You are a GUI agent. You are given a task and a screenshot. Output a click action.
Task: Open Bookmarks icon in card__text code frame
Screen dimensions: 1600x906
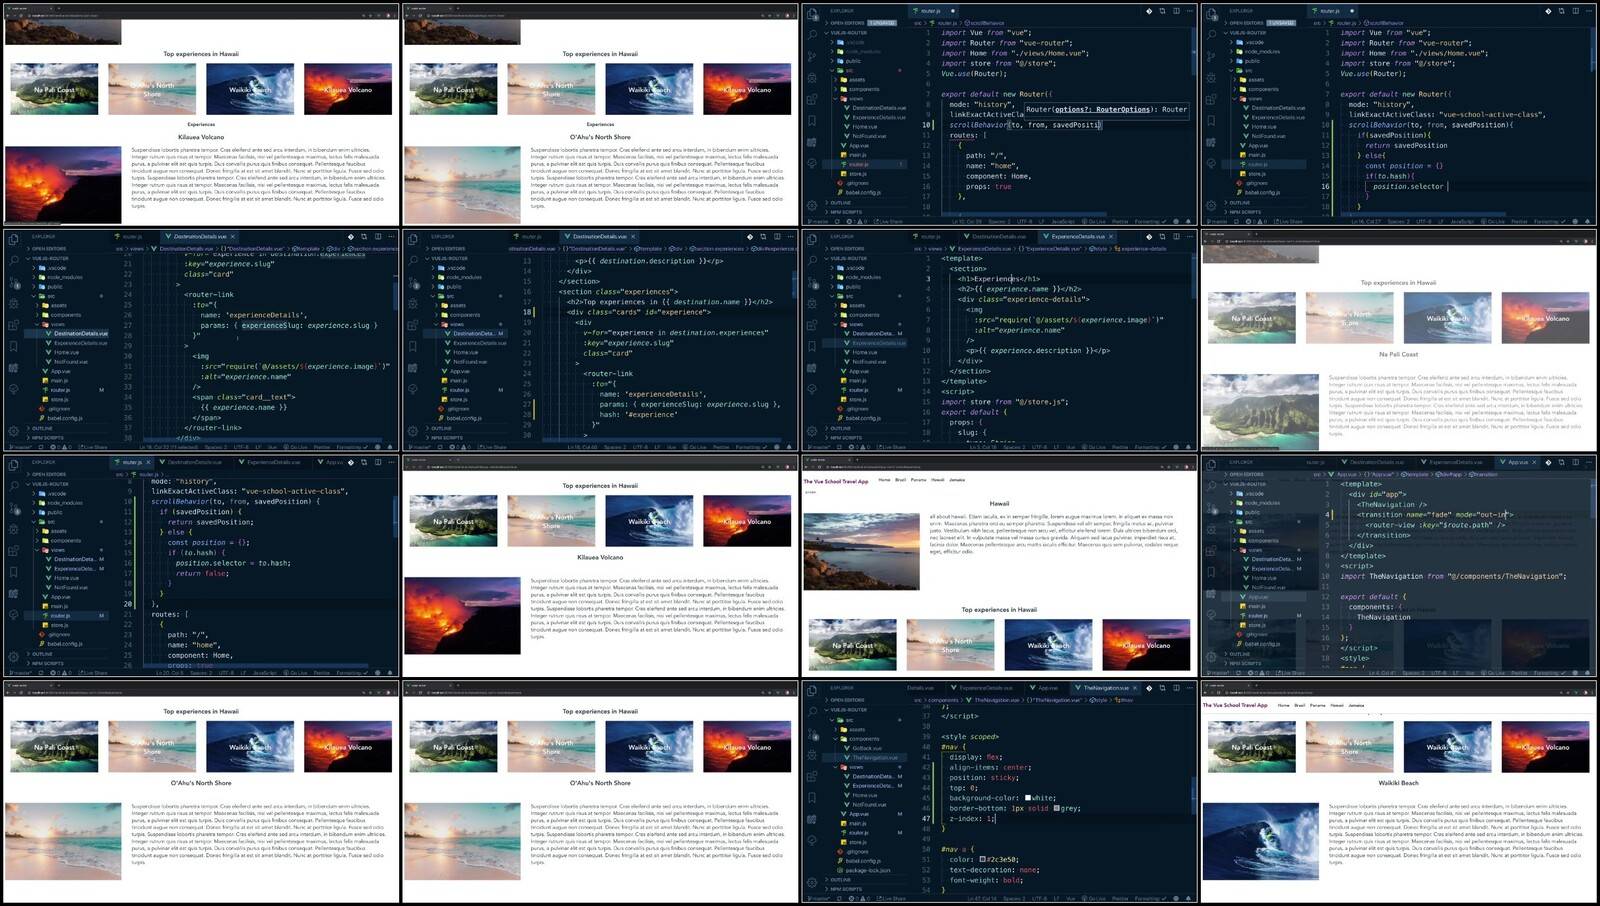13,346
